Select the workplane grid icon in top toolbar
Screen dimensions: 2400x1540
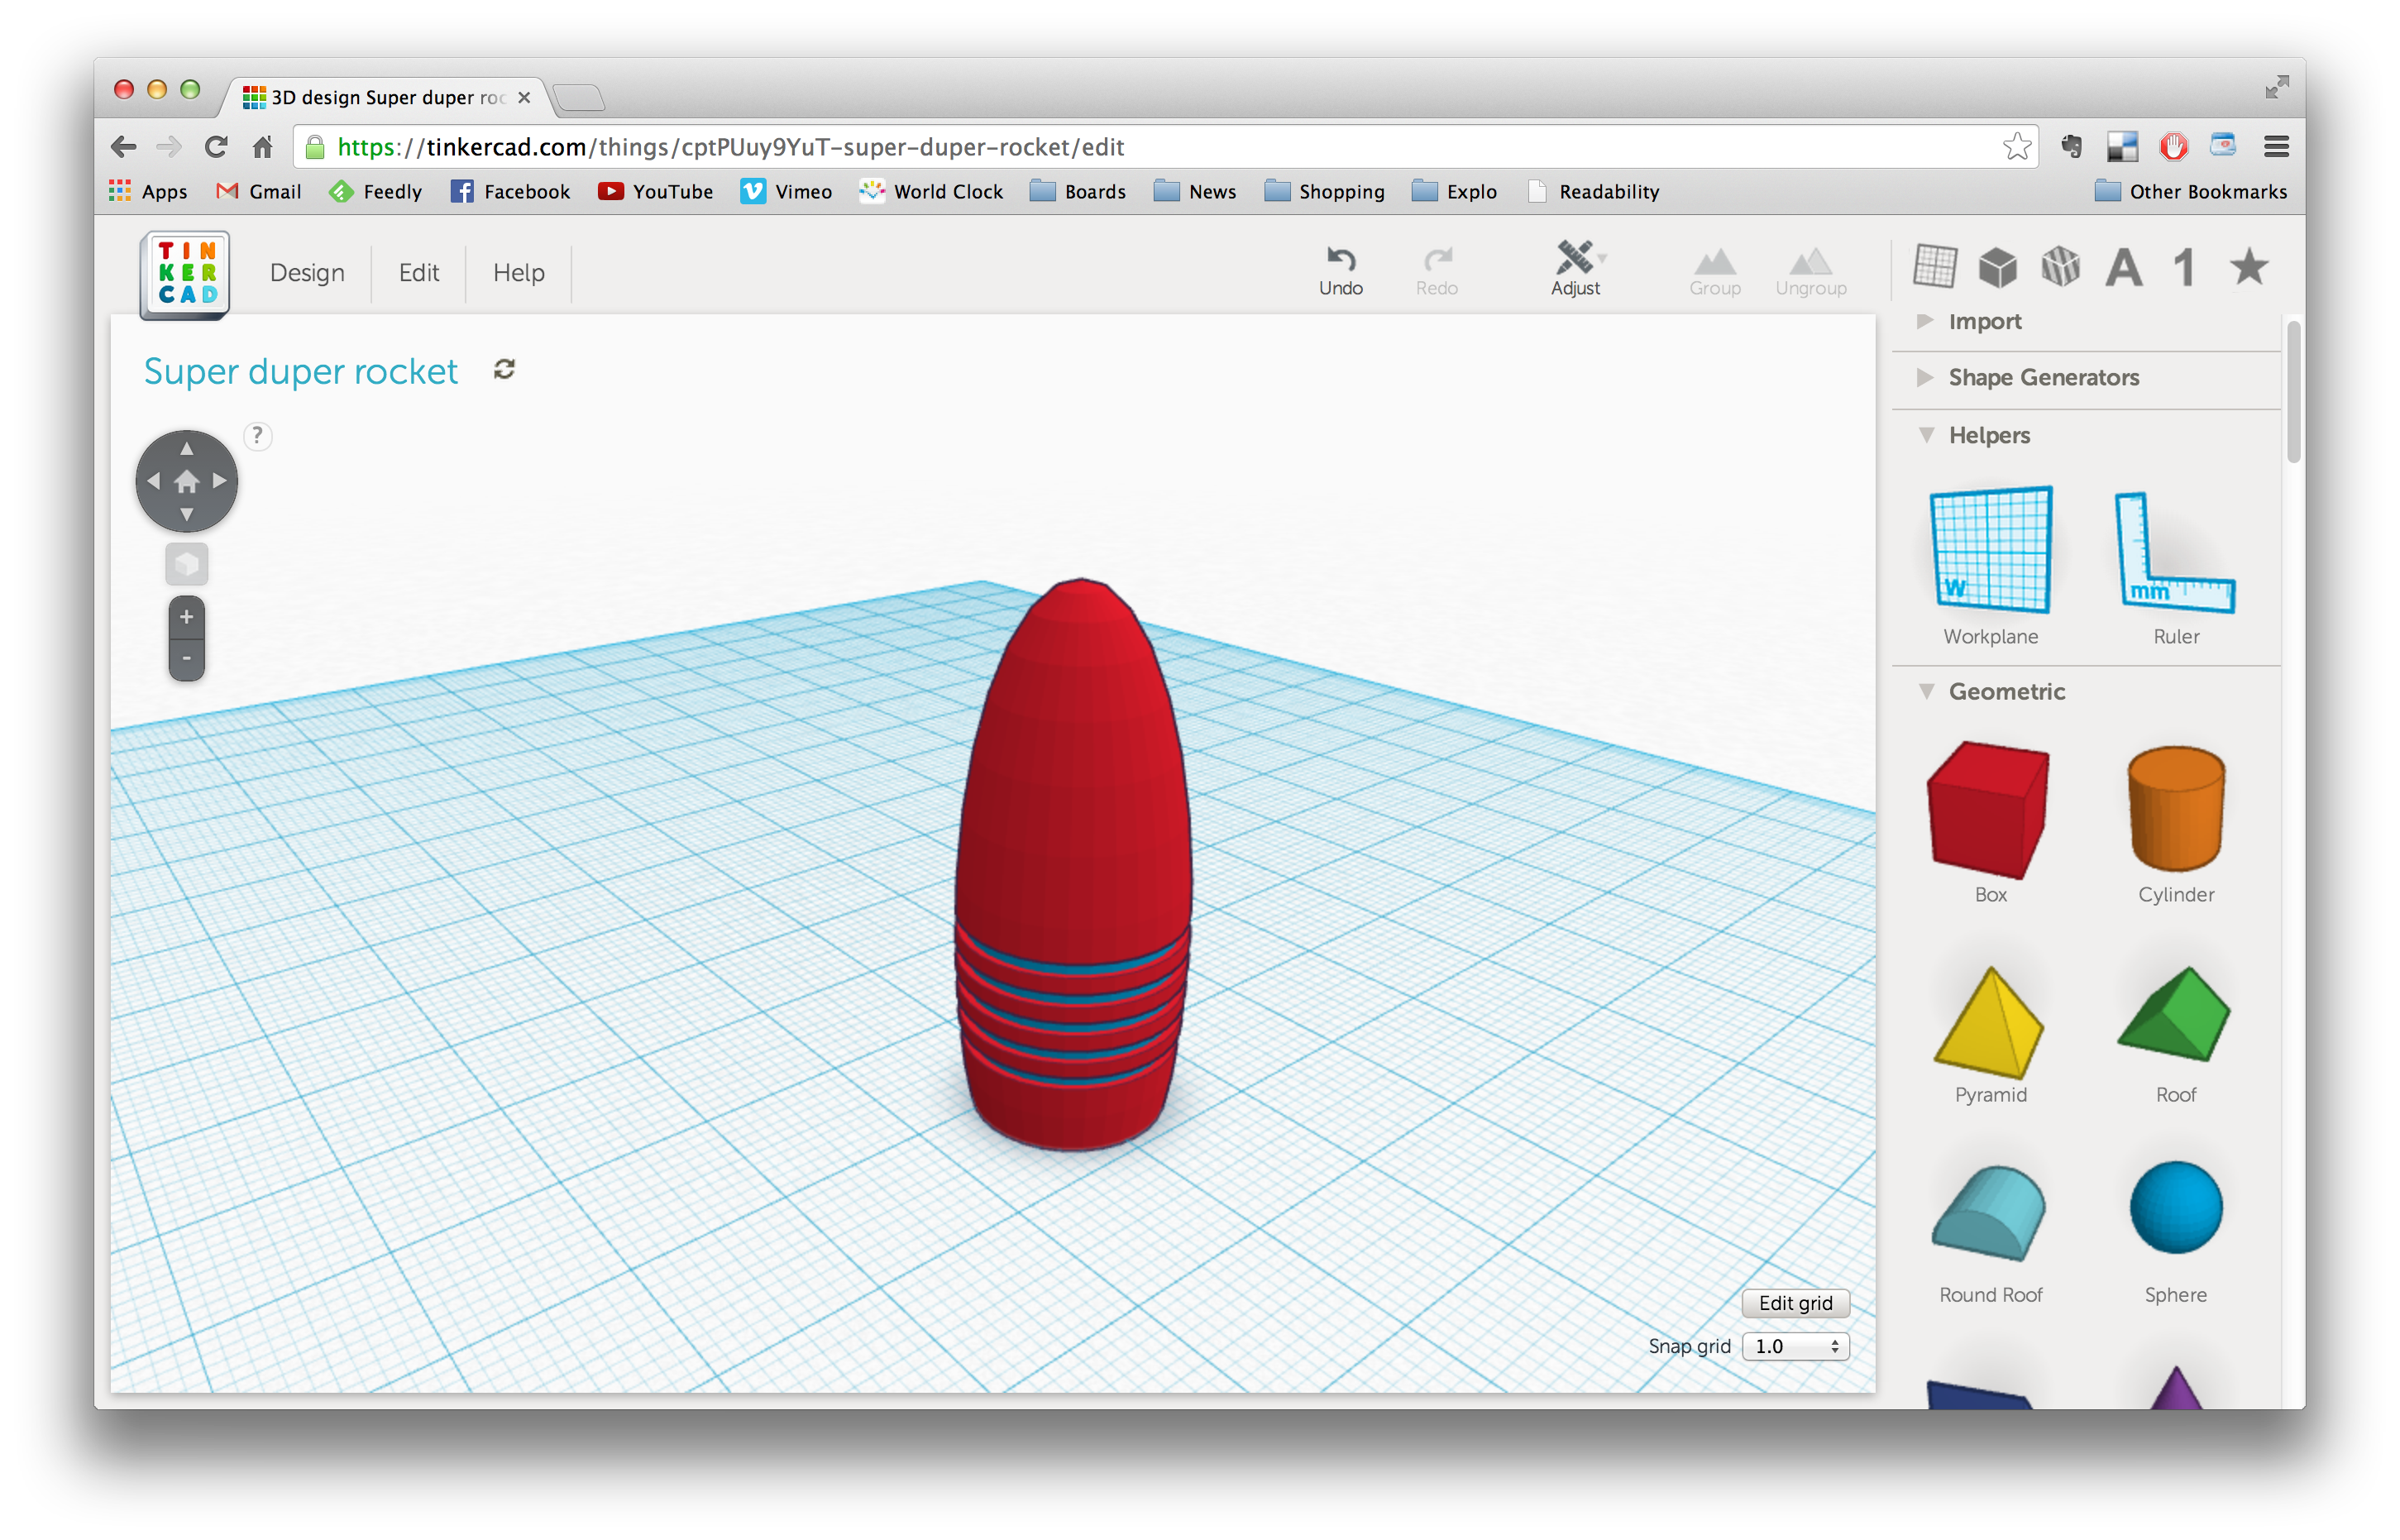[x=1934, y=266]
